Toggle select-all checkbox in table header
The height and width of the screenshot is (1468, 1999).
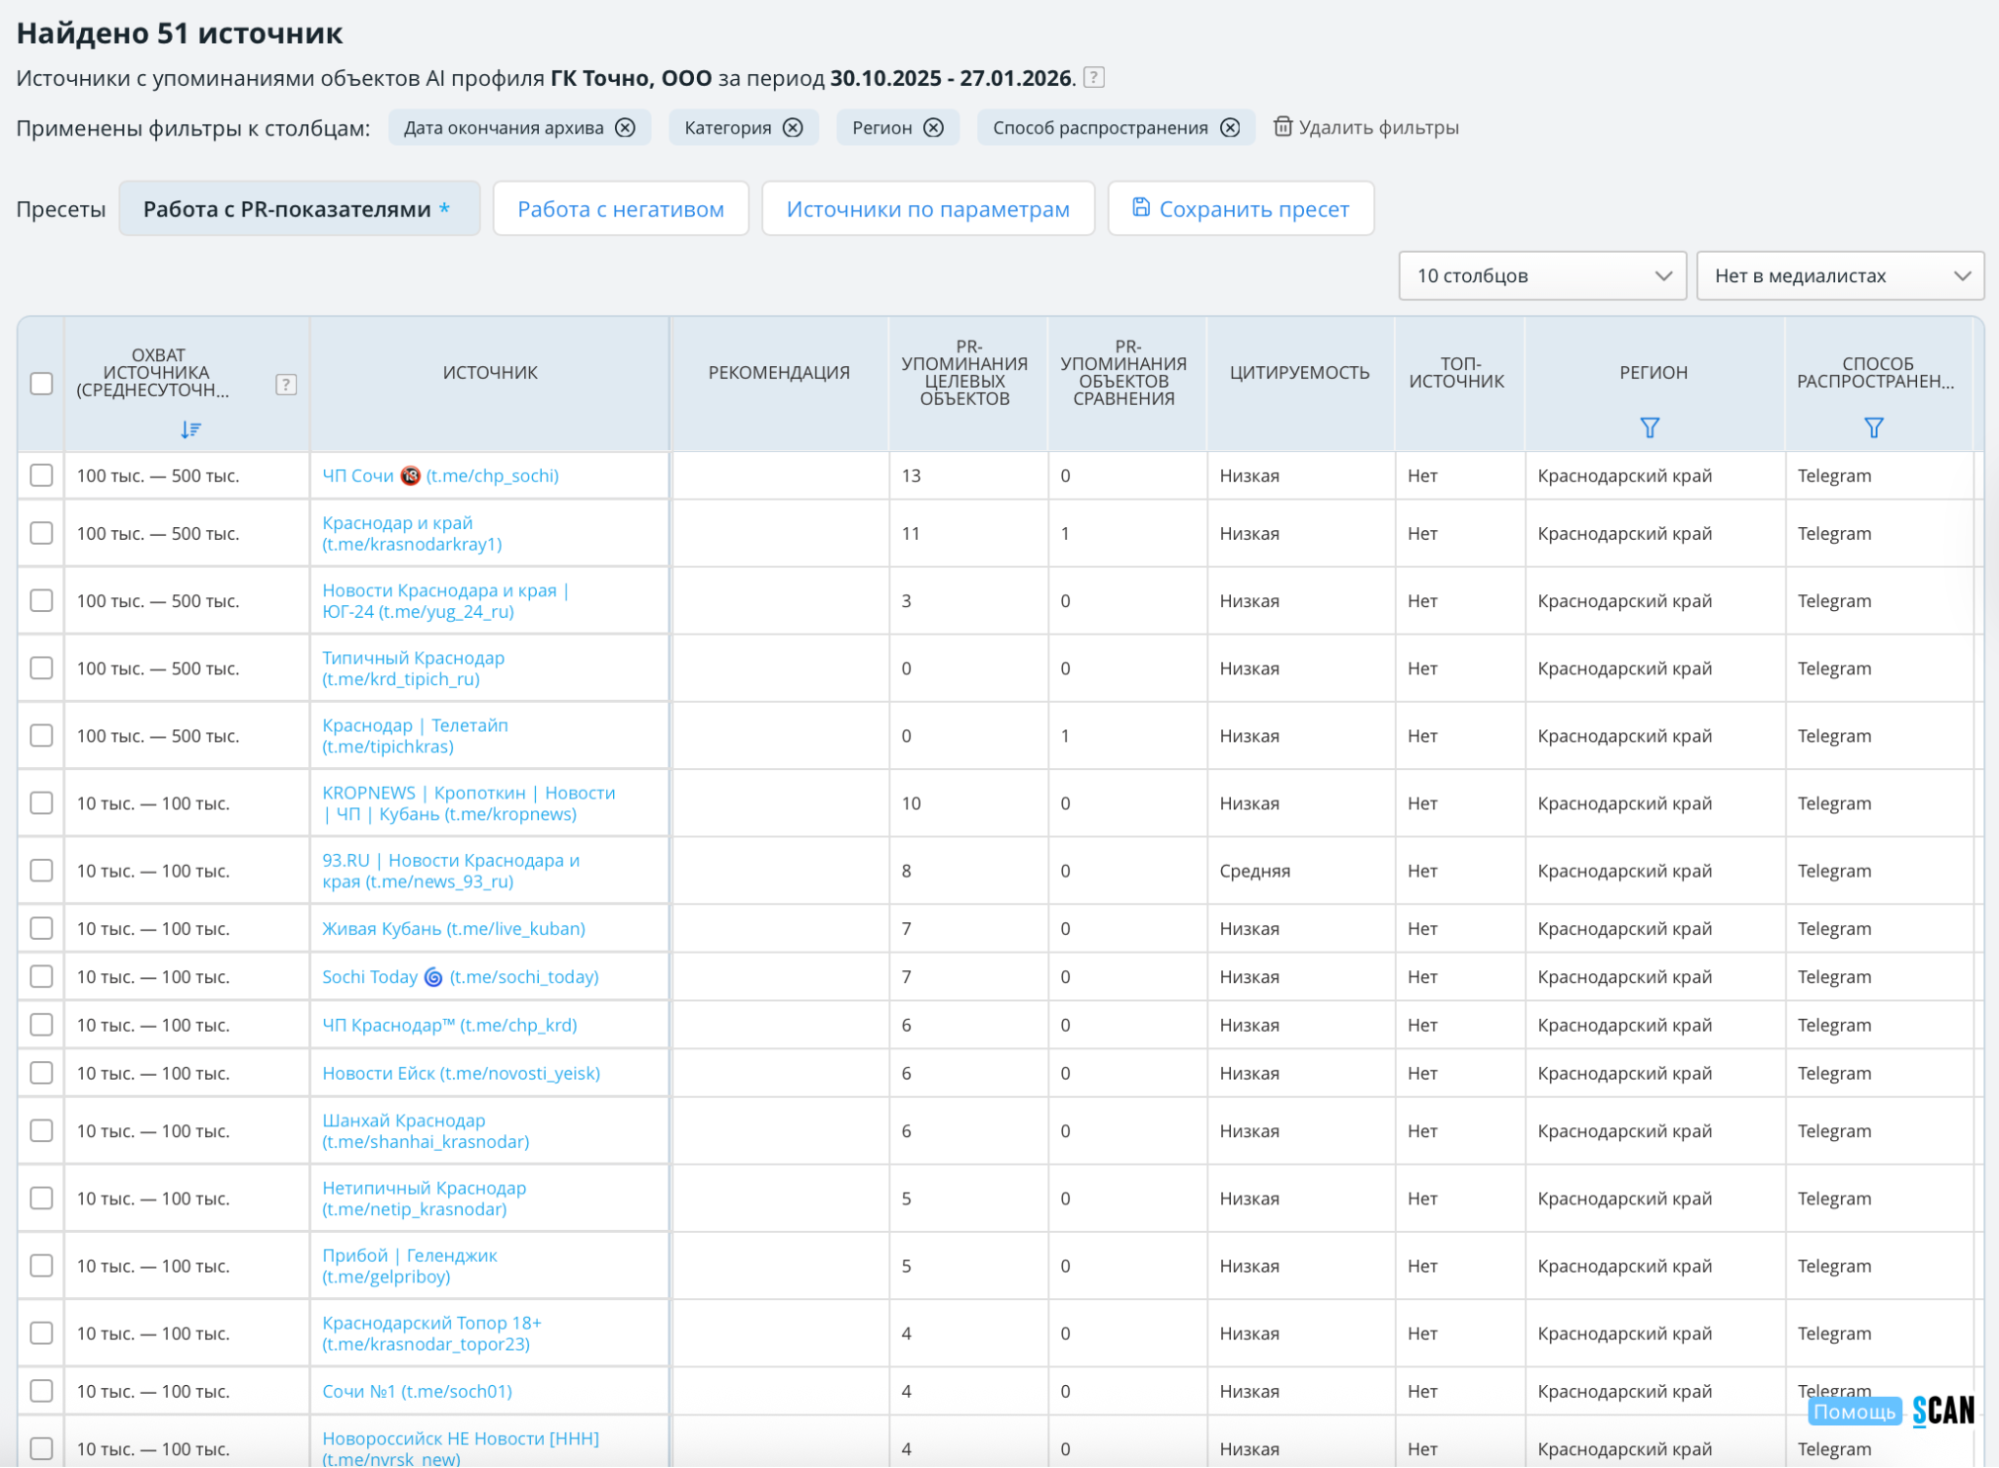click(x=41, y=384)
